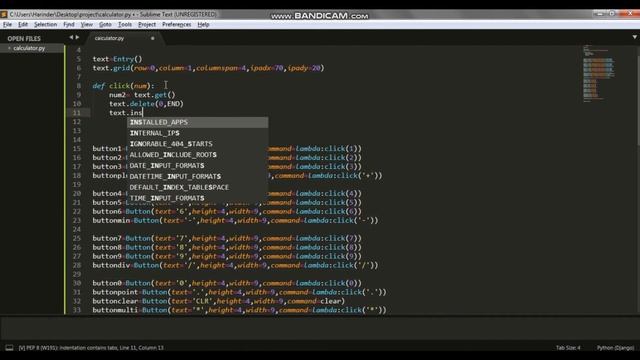Click the 'text.delete(0,END)' code line
This screenshot has width=640, height=360.
146,104
